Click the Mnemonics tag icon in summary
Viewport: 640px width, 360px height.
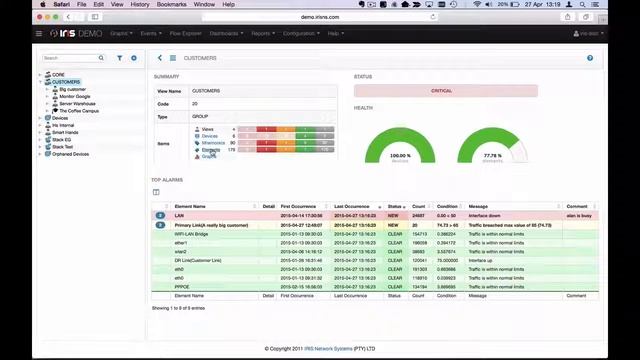197,143
